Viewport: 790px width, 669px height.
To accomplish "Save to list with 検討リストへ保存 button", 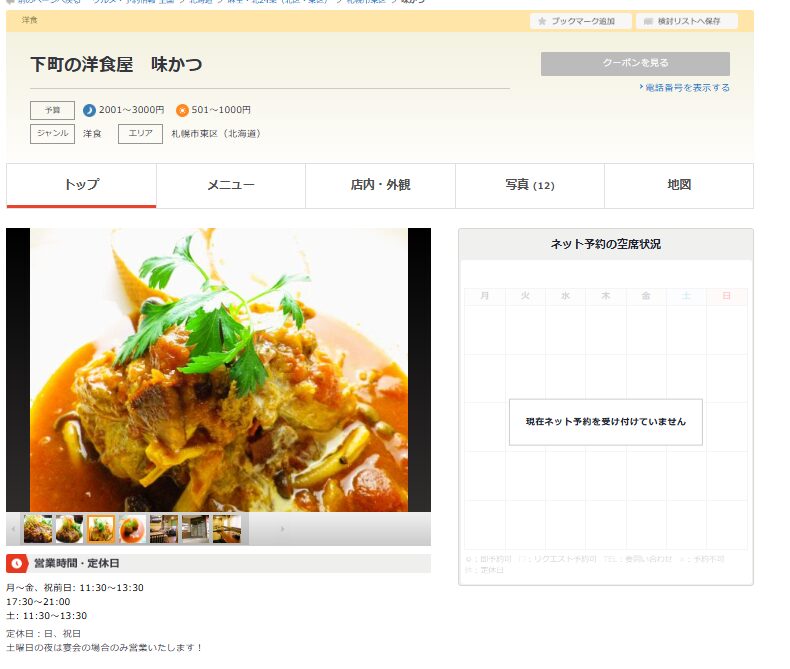I will coord(687,21).
